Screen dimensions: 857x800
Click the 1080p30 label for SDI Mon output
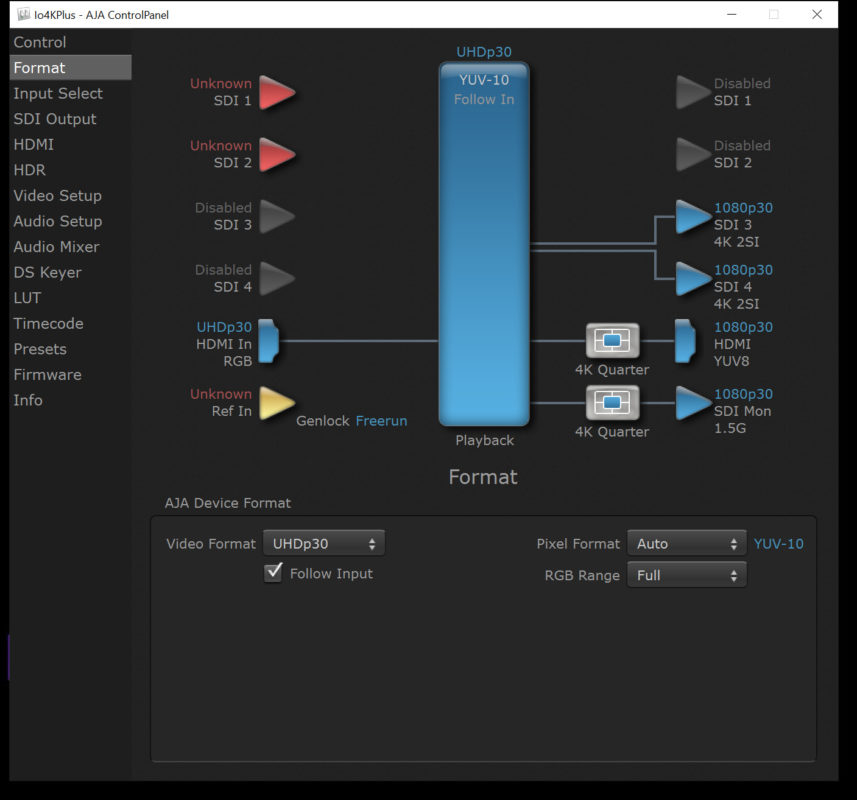pyautogui.click(x=743, y=394)
